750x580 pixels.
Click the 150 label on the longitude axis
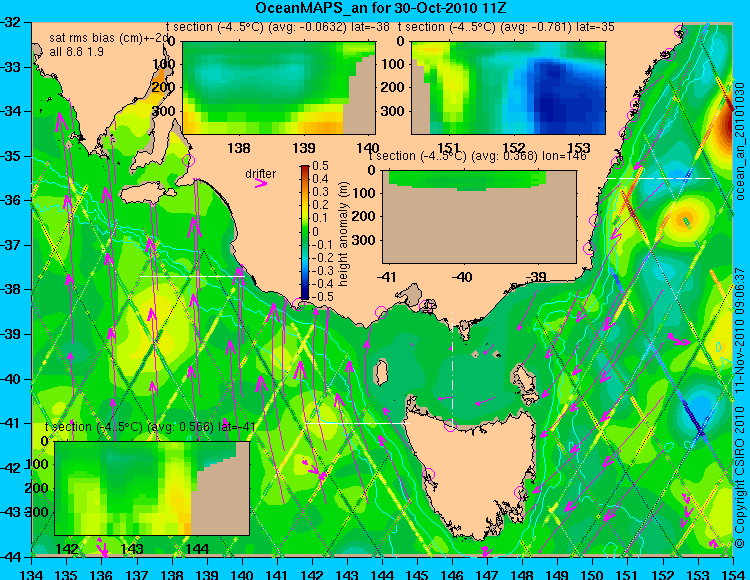(592, 574)
